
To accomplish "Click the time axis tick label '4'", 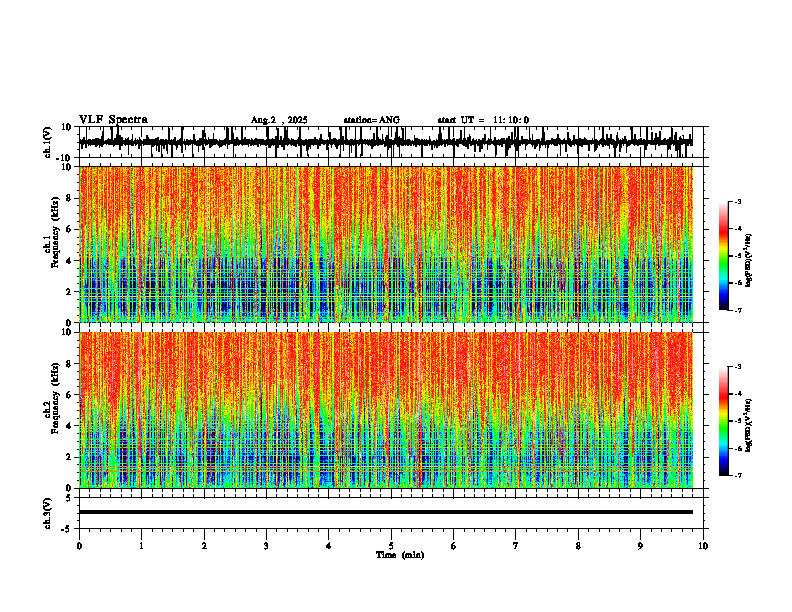I will point(328,546).
